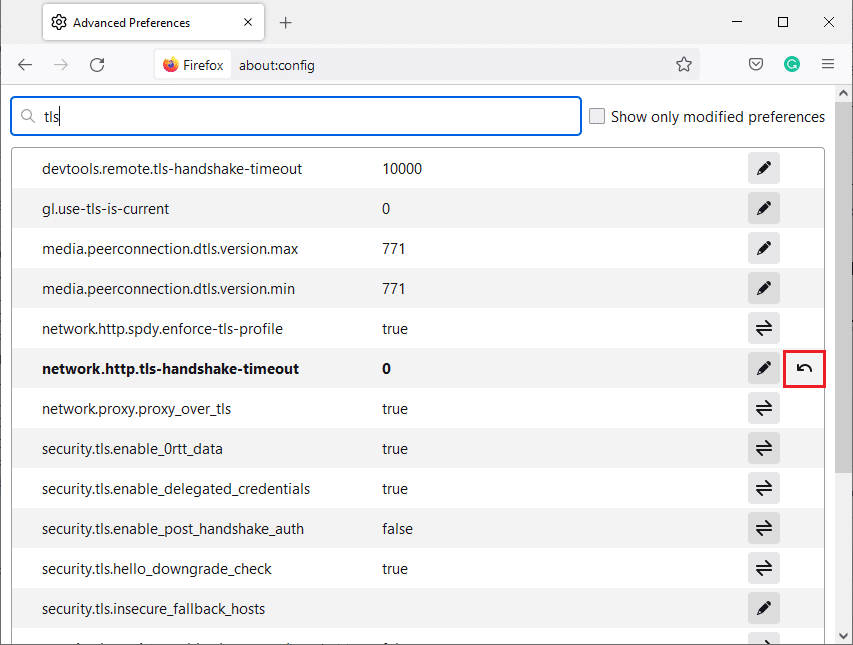Select security.tls.insecure_fallback_hosts name
Image resolution: width=853 pixels, height=645 pixels.
pos(153,609)
